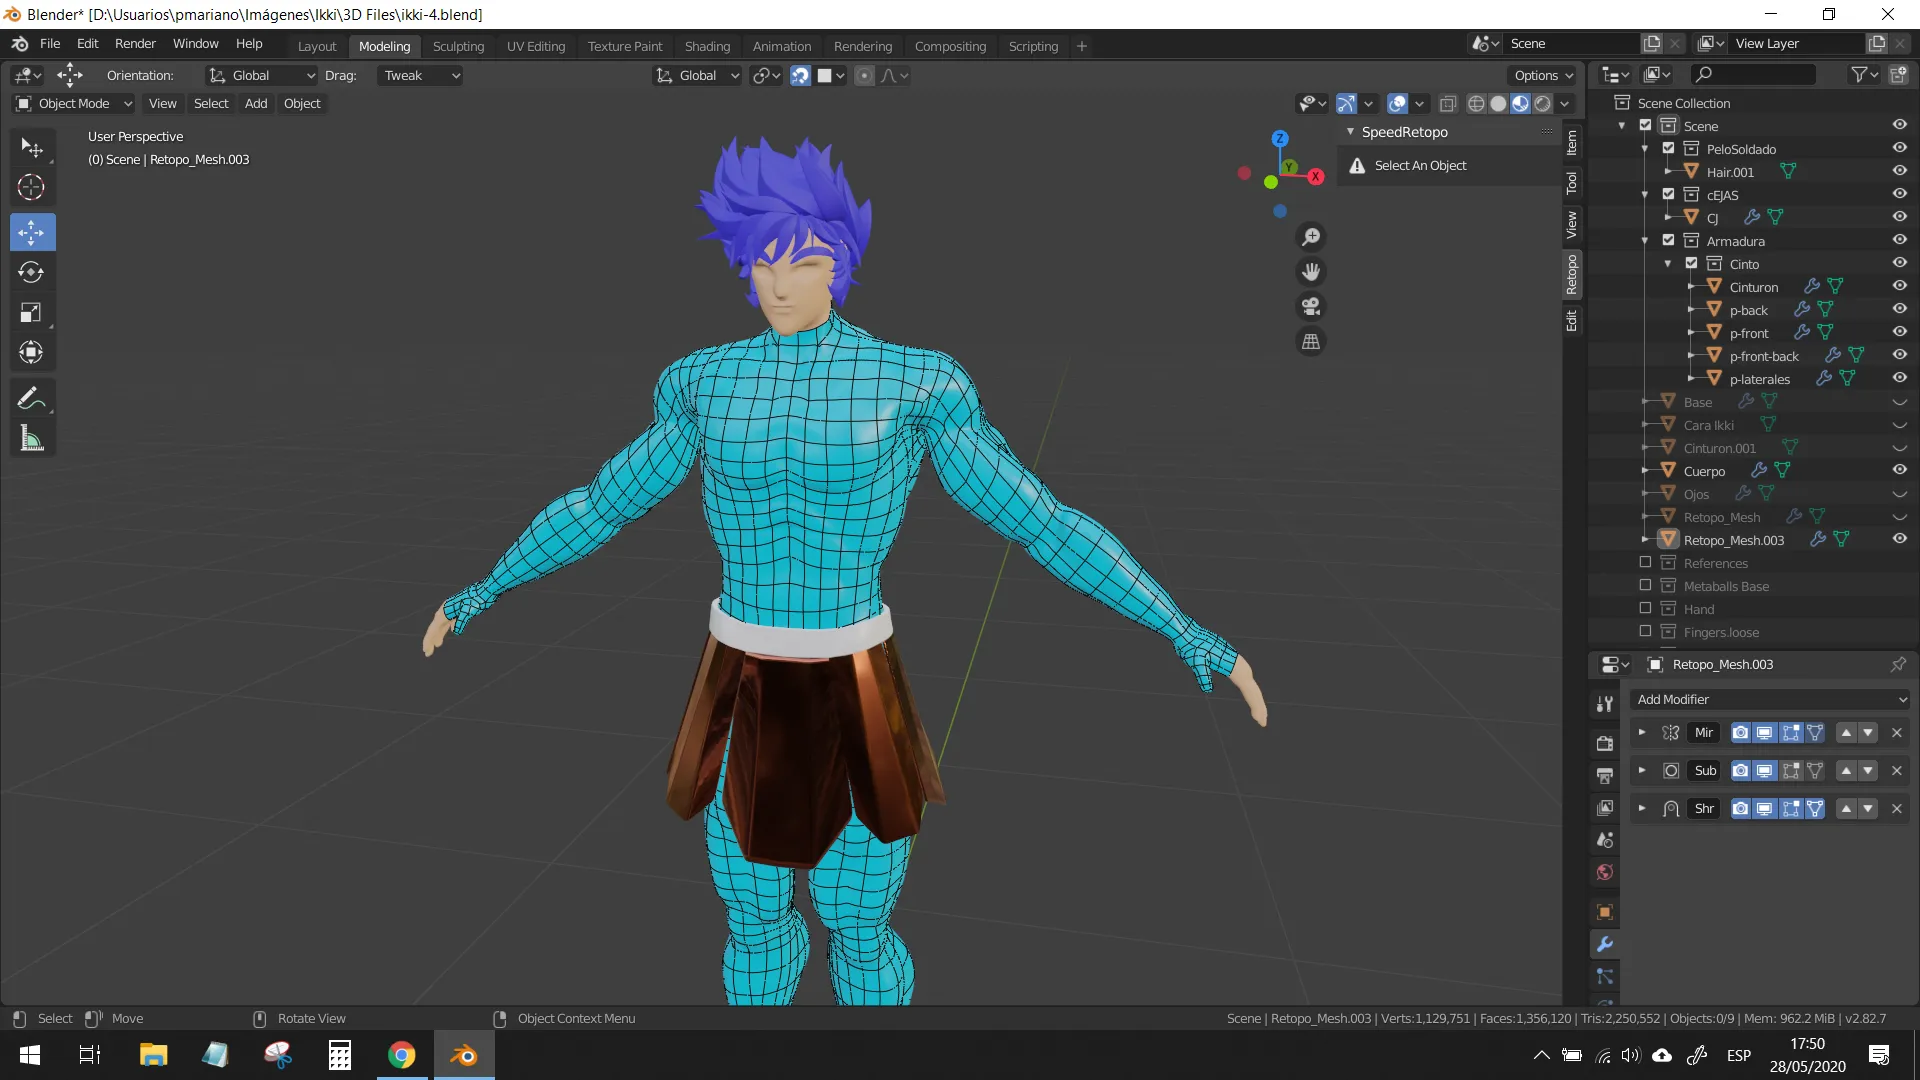The height and width of the screenshot is (1080, 1920).
Task: Choose the Measure tool
Action: [32, 438]
